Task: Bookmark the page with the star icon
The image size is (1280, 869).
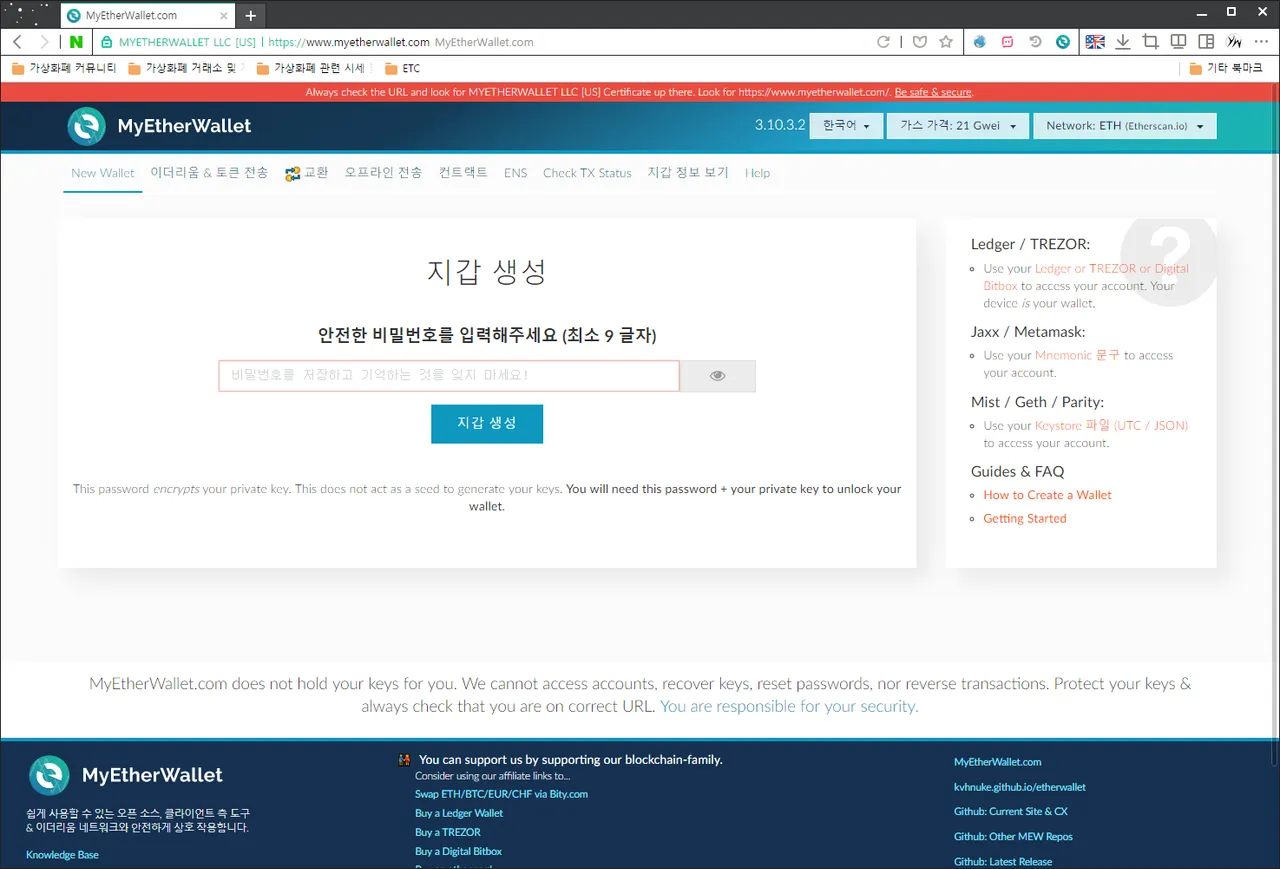Action: [x=946, y=42]
